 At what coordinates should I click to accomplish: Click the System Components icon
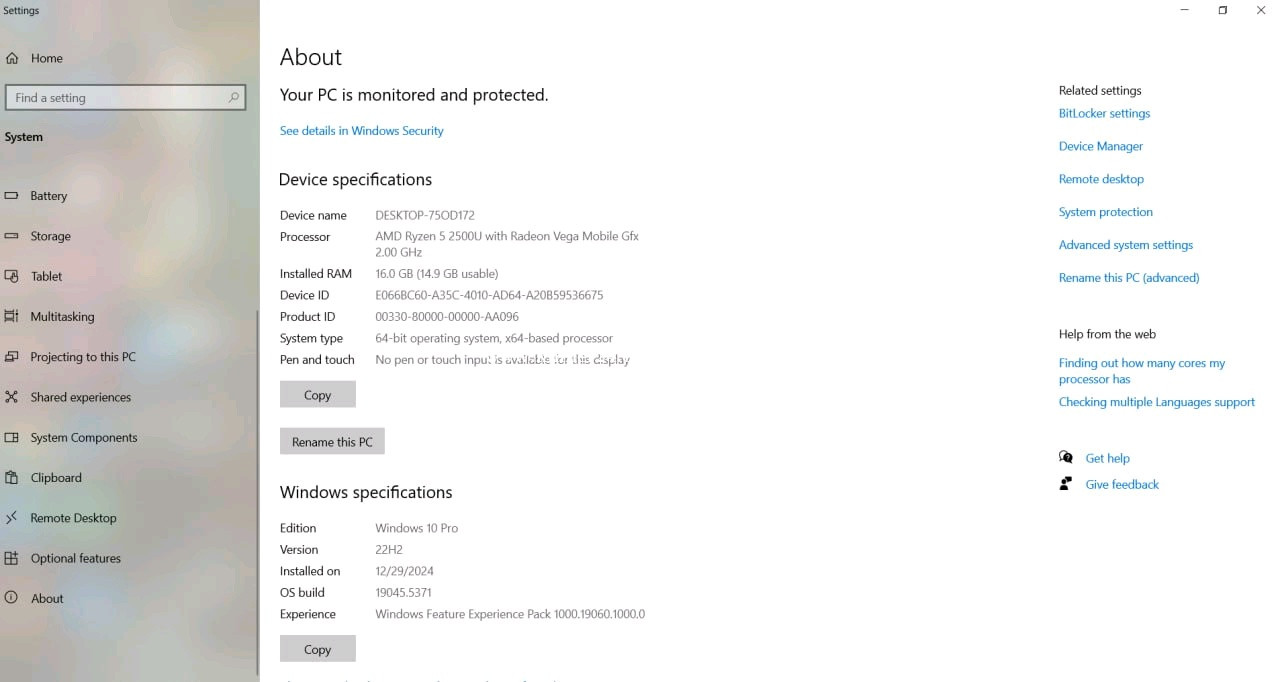pyautogui.click(x=12, y=437)
